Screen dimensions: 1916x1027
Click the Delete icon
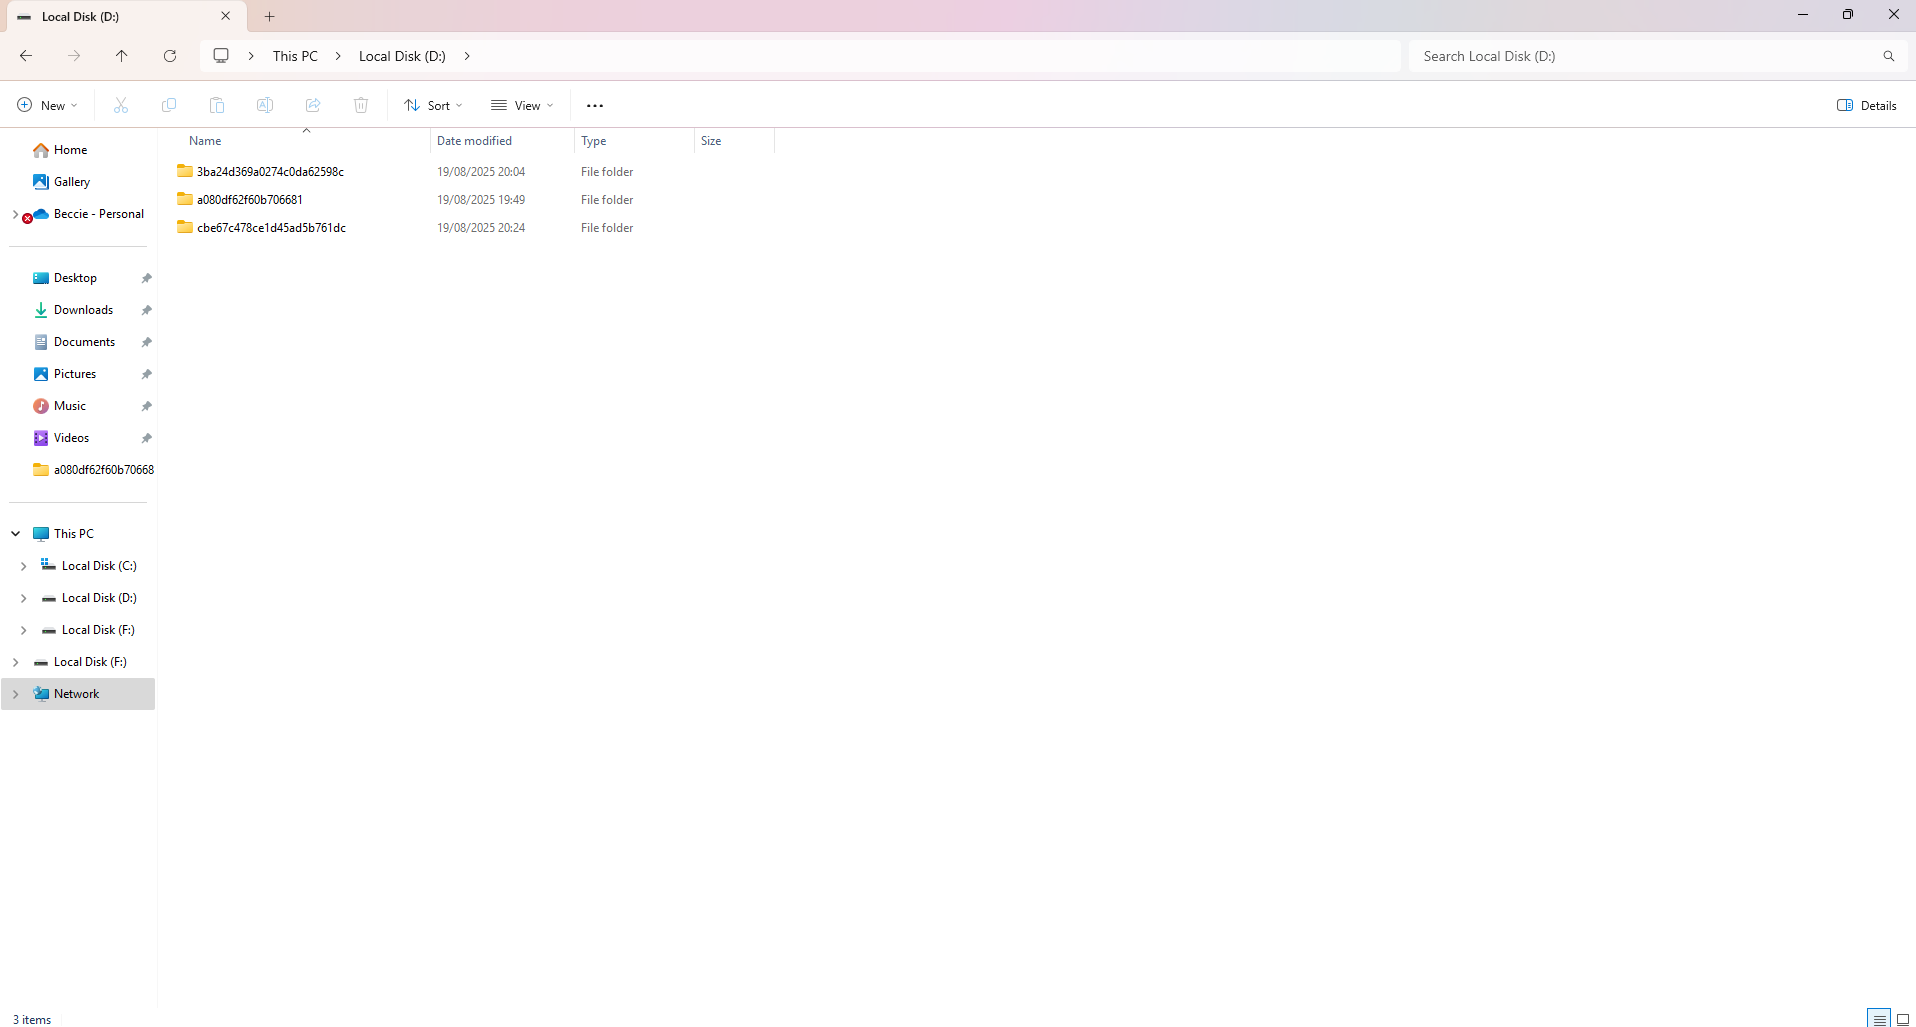360,105
